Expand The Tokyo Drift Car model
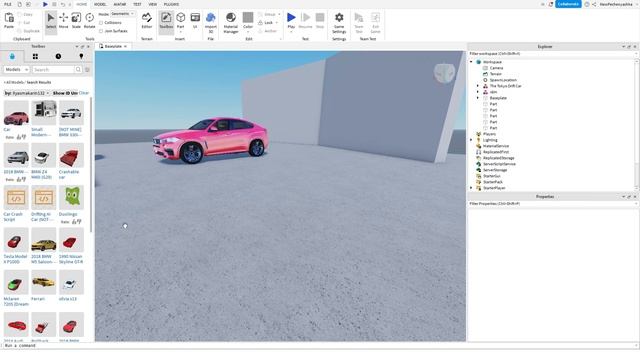 pos(478,86)
